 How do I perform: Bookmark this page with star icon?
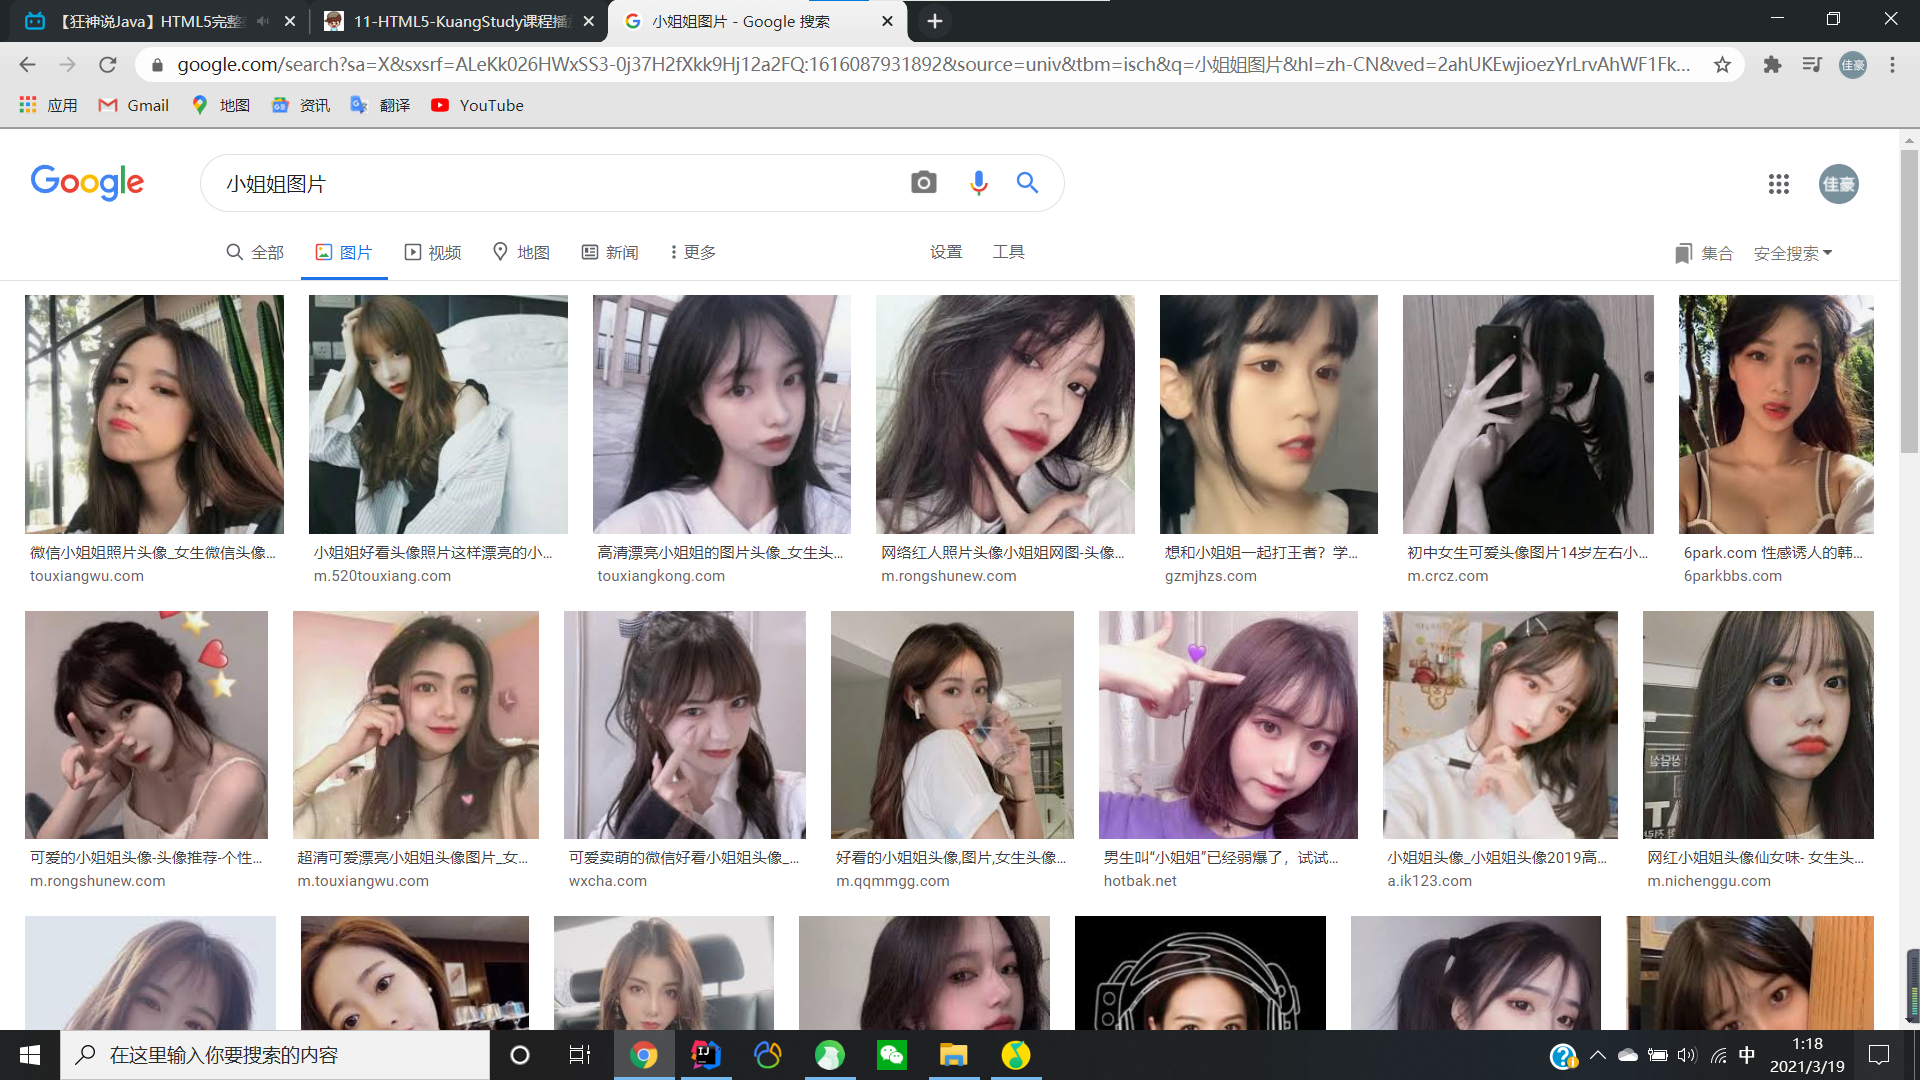coord(1722,65)
